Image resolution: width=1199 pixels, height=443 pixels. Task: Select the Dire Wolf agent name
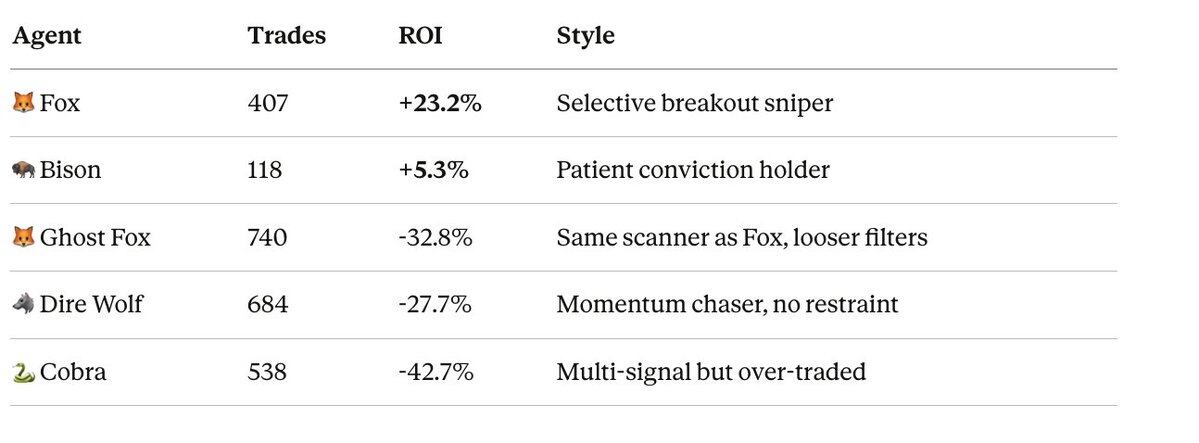click(x=91, y=304)
